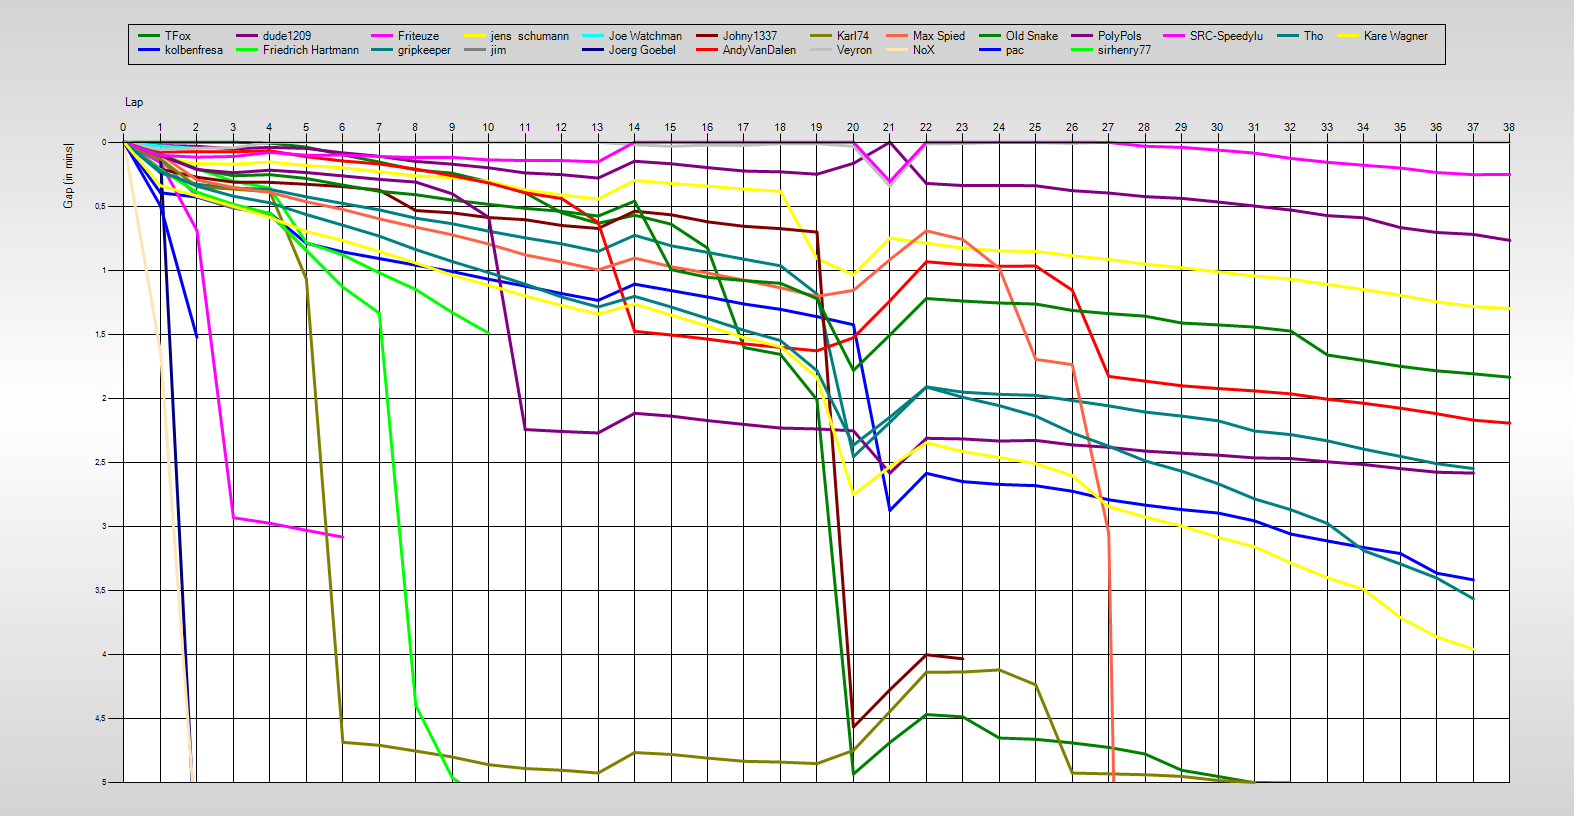Select gripkeeper in the legend
Image resolution: width=1574 pixels, height=816 pixels.
[x=424, y=50]
